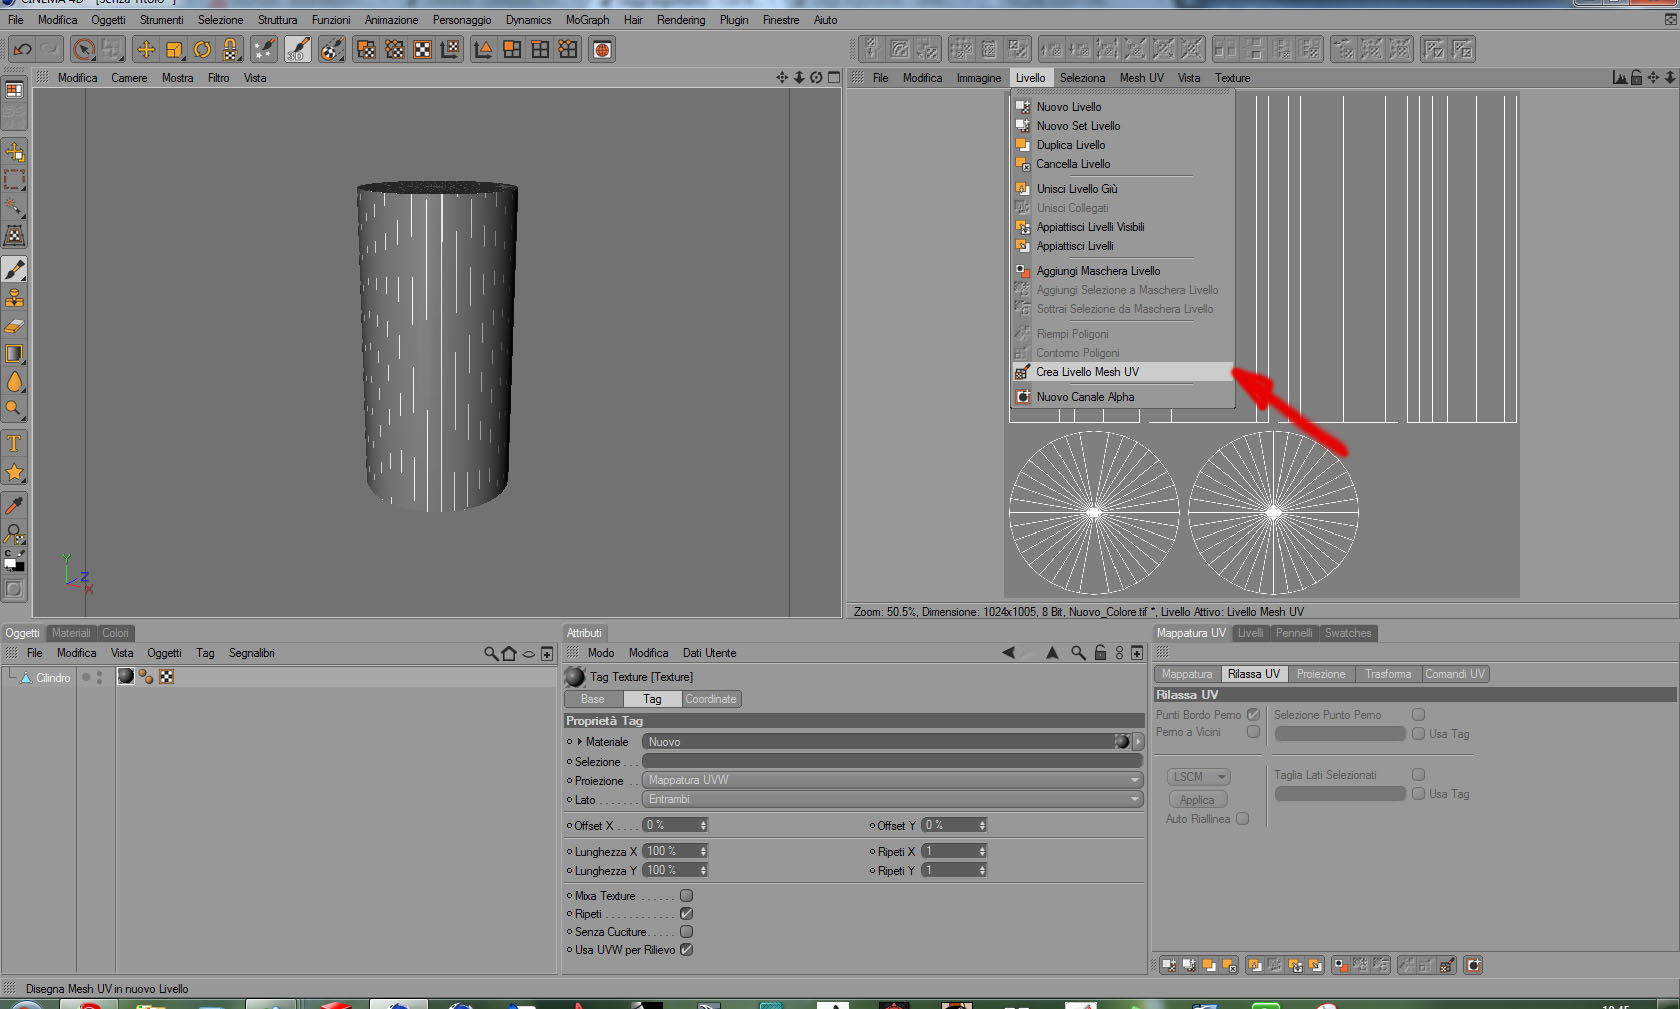
Task: Click the Clone stamp tool
Action: click(15, 298)
